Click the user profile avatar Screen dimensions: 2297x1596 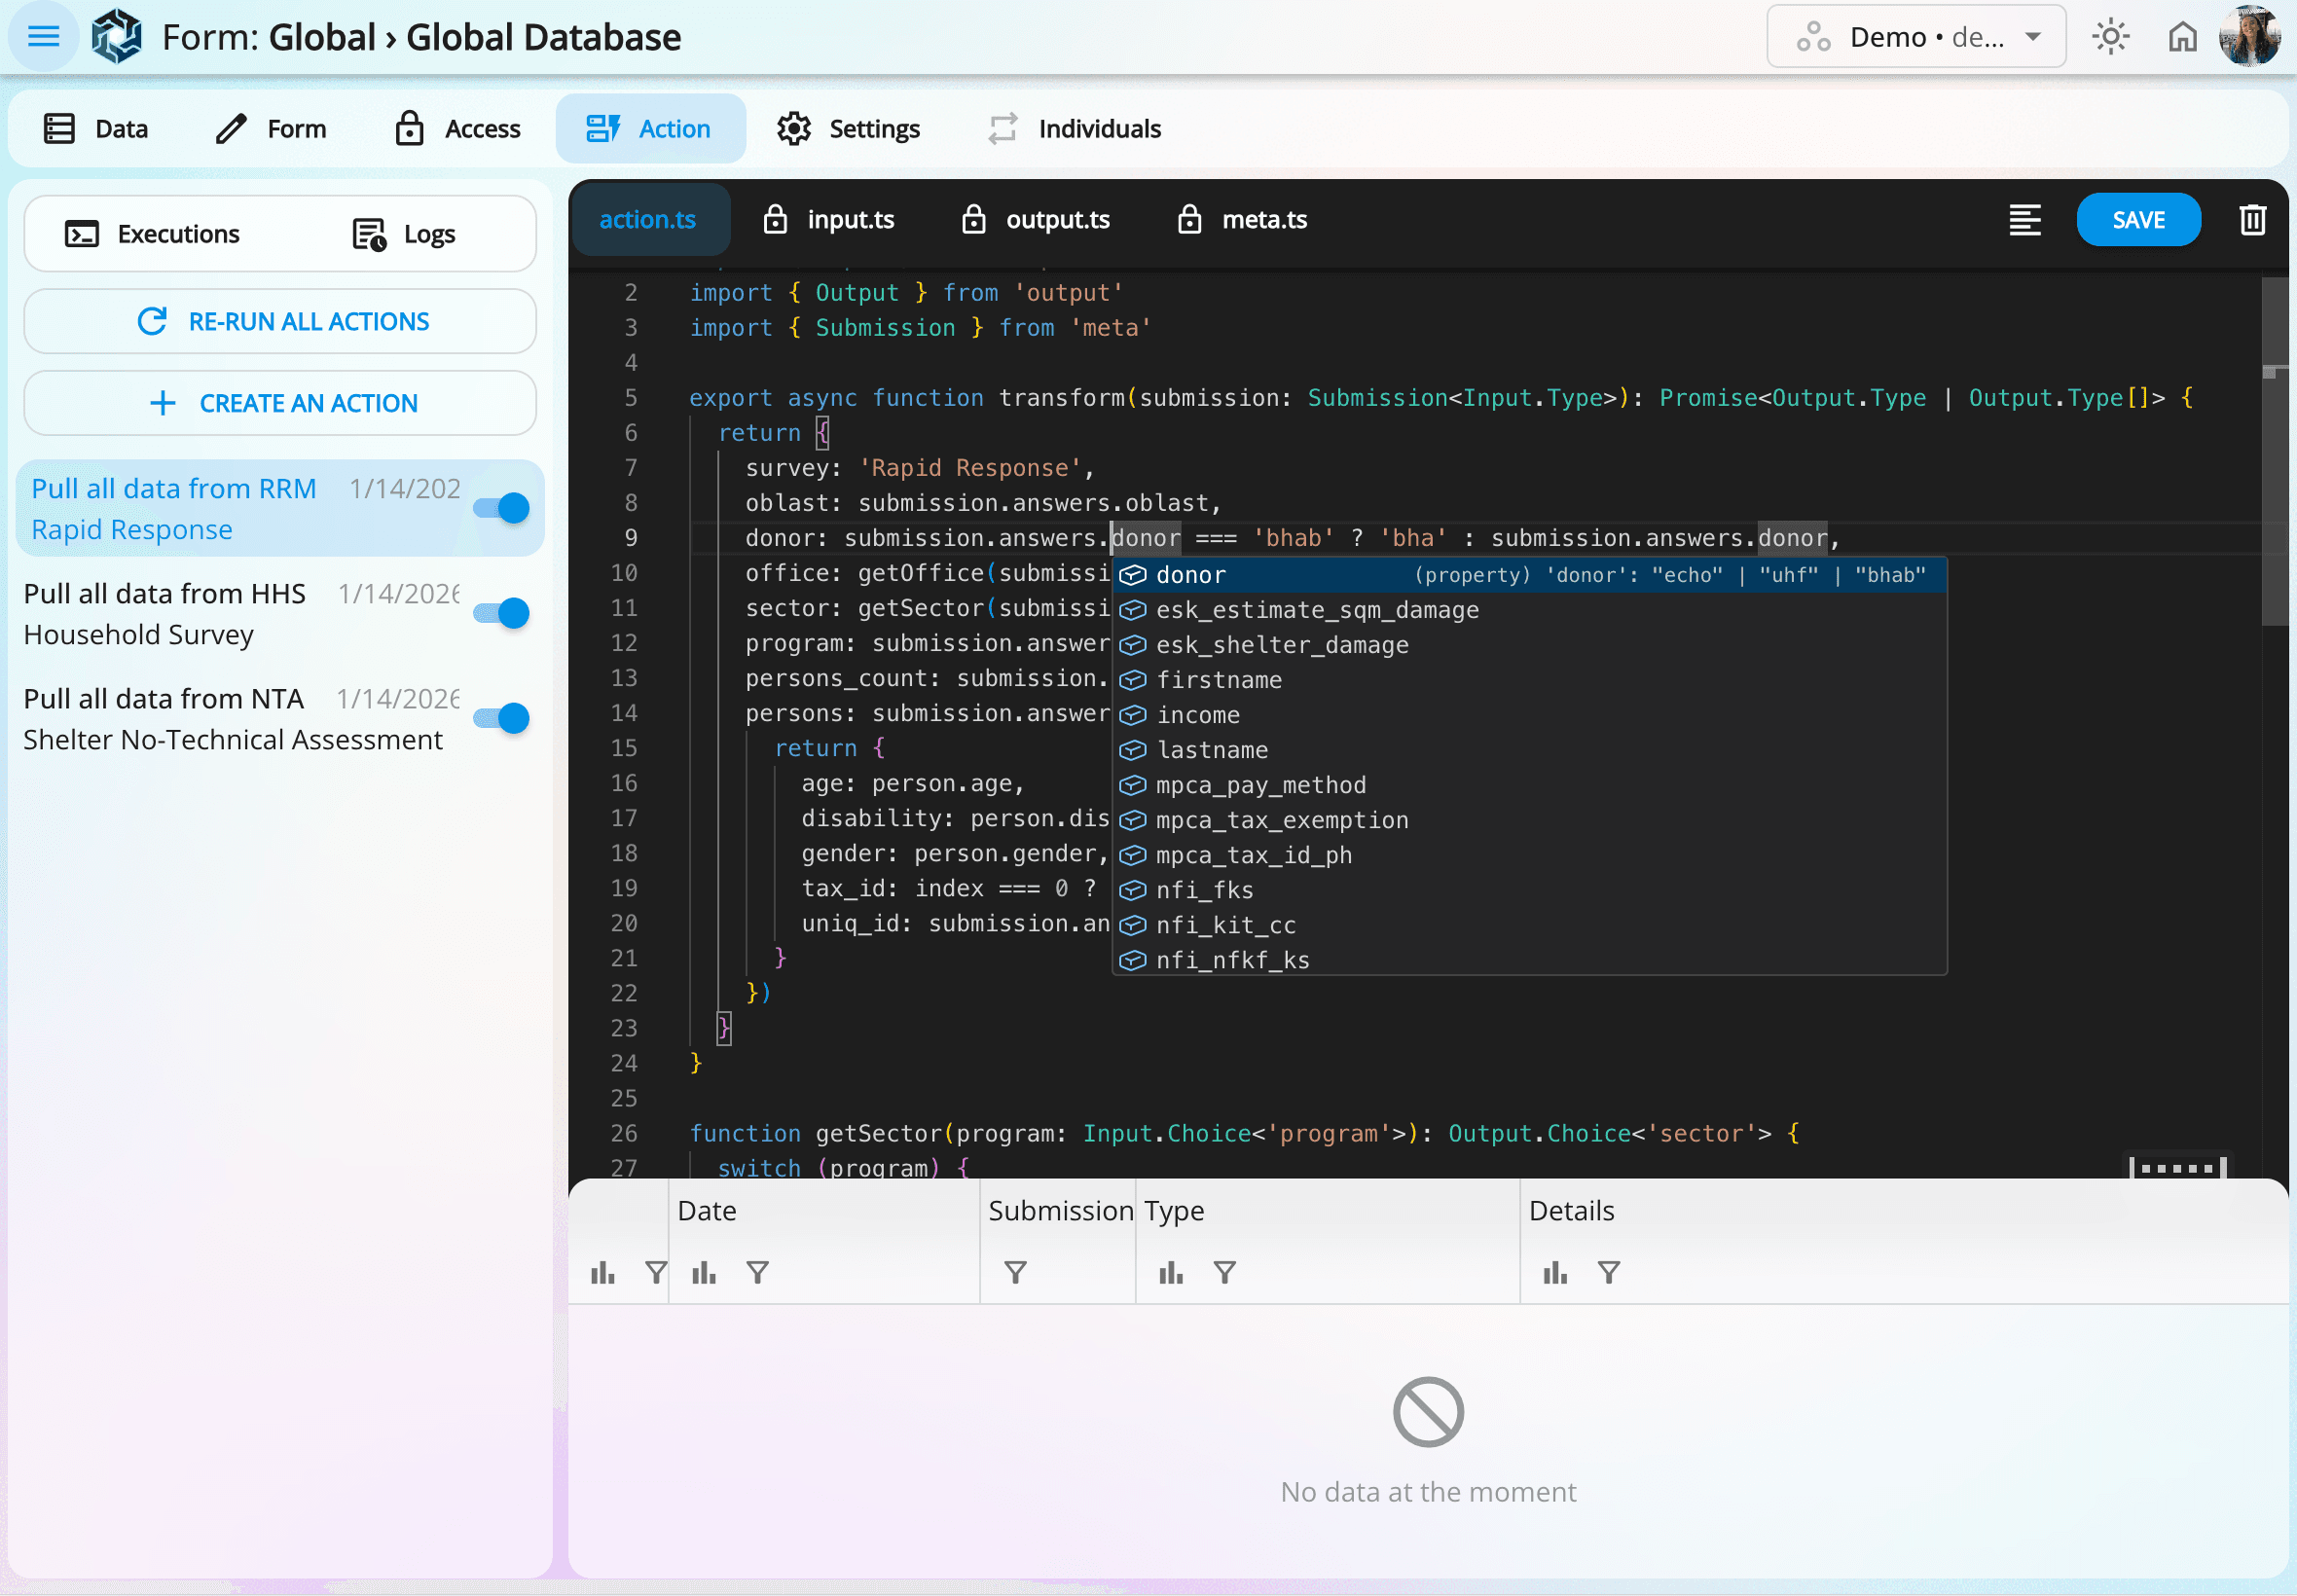pos(2252,36)
